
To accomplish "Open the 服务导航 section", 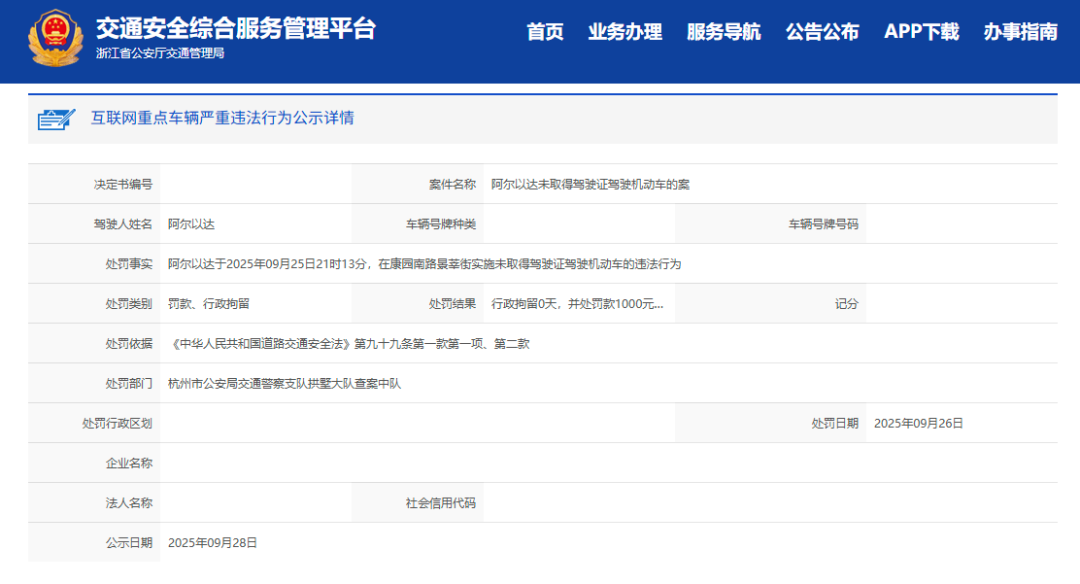I will (x=722, y=32).
